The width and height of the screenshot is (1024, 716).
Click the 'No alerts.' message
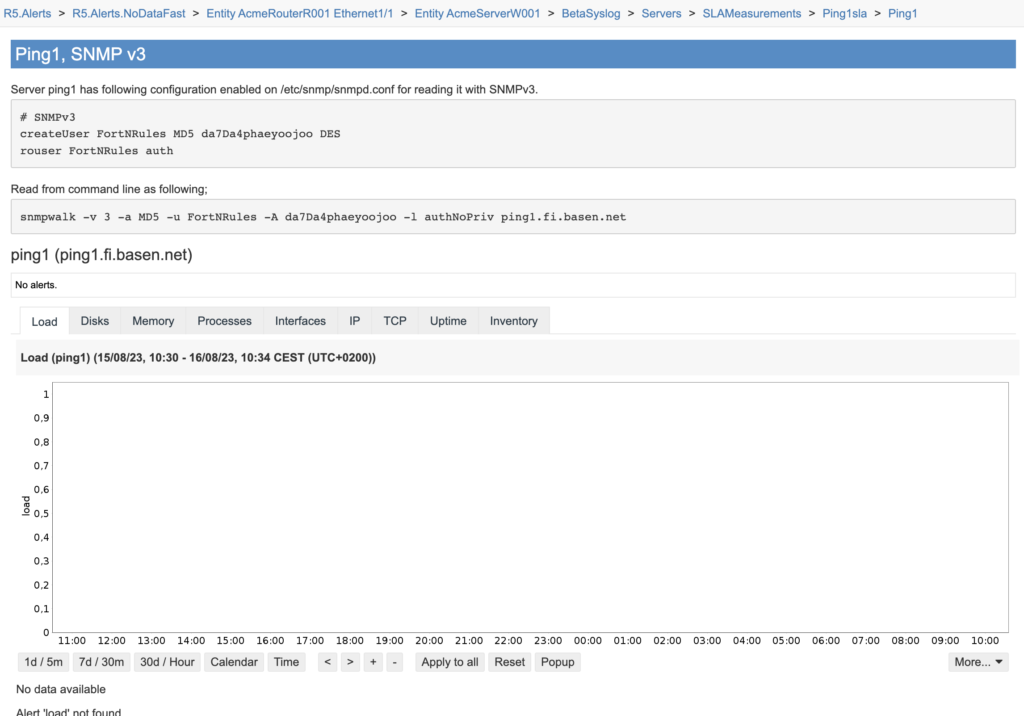(x=36, y=285)
